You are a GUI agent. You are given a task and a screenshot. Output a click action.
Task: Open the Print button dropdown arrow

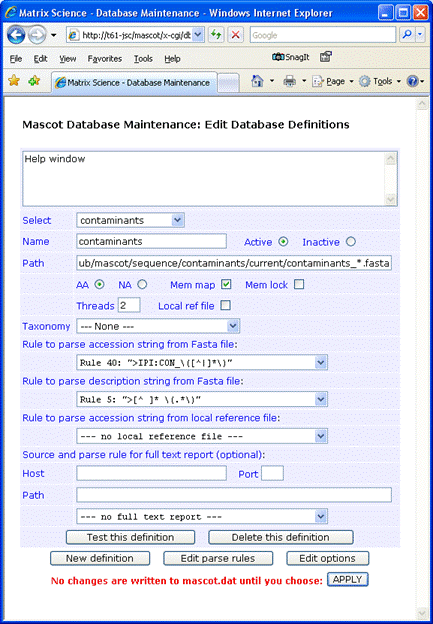point(304,81)
